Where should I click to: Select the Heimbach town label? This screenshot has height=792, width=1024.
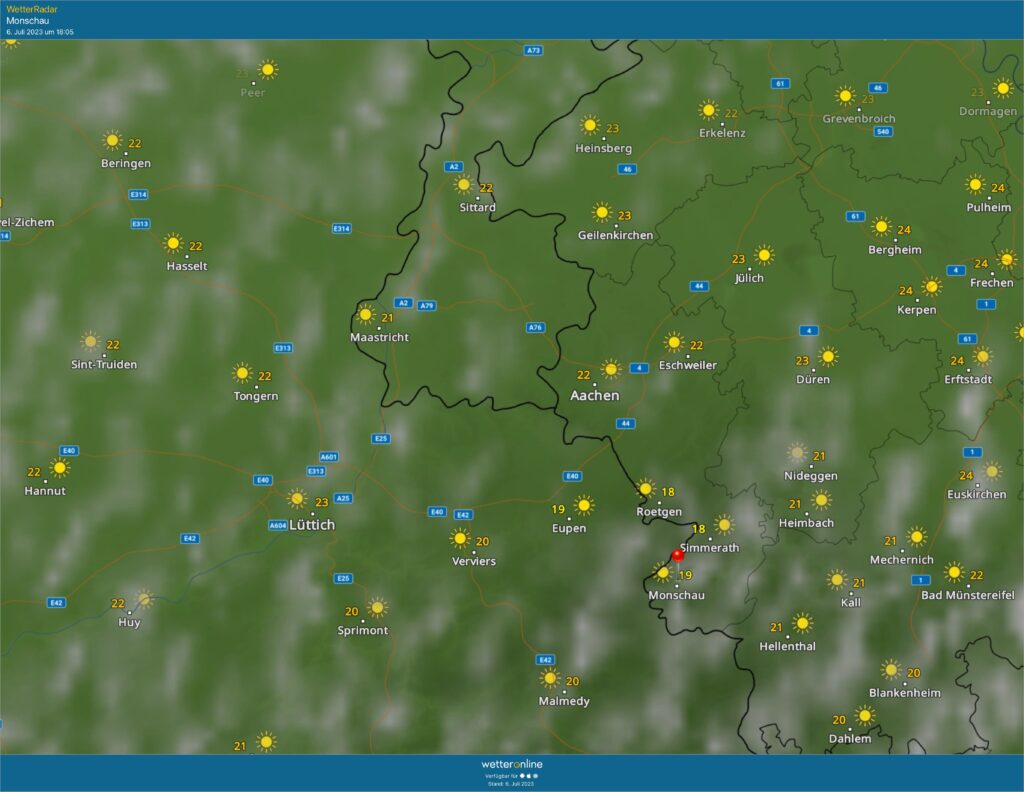(807, 524)
